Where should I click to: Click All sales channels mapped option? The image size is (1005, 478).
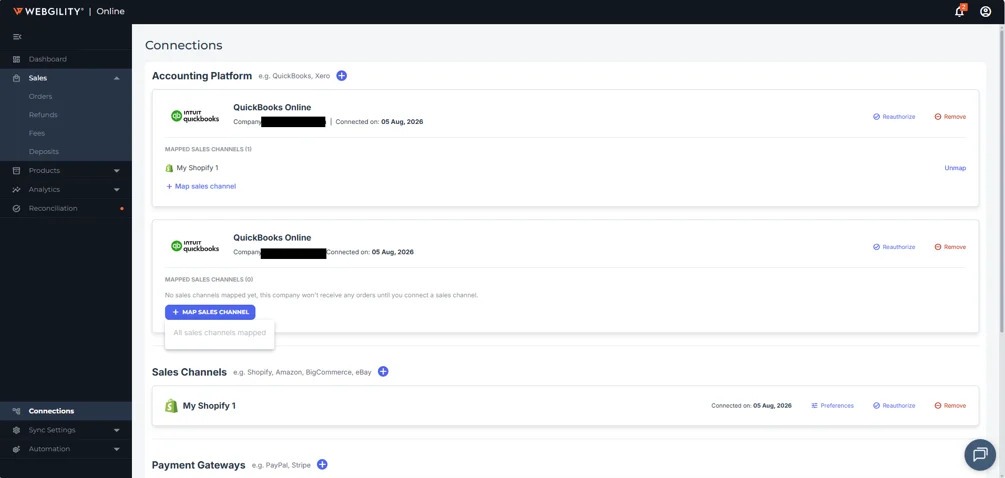(219, 333)
